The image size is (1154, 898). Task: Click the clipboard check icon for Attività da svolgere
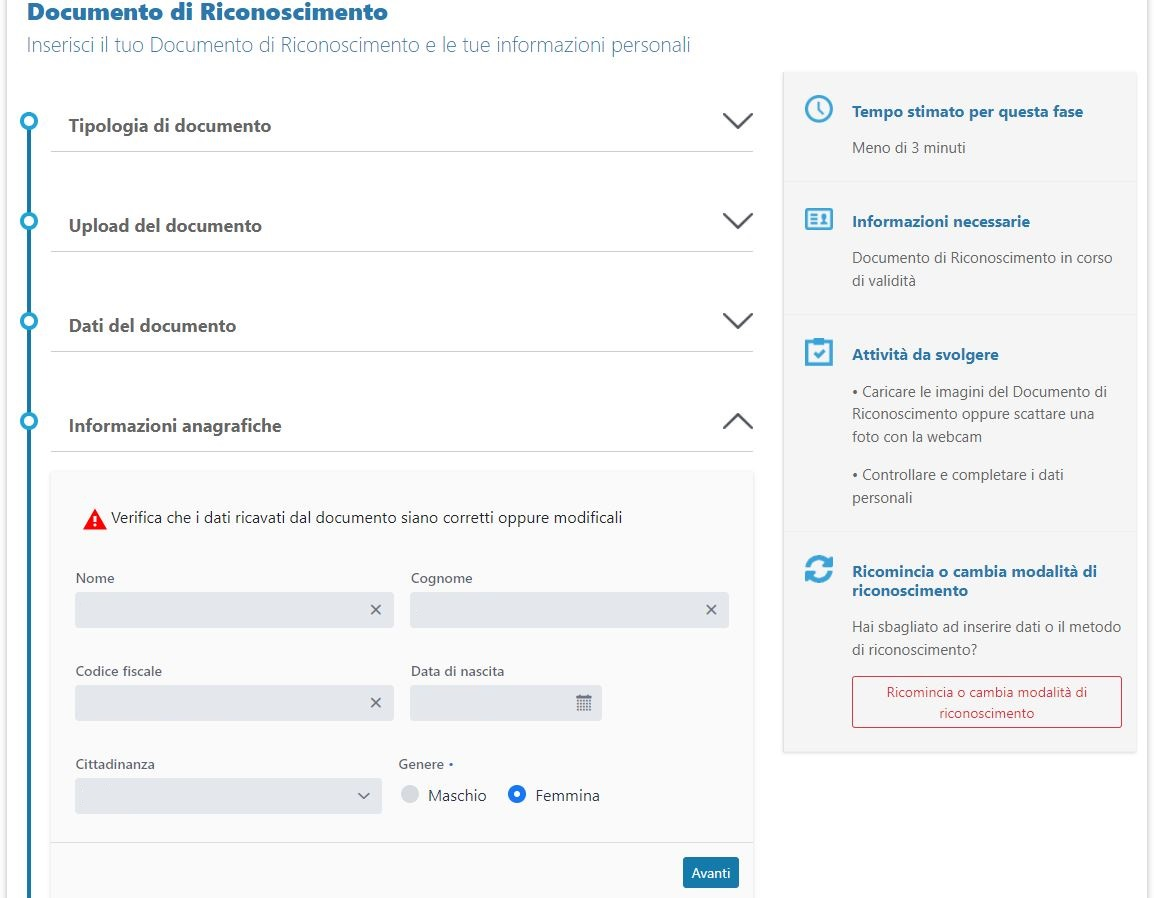[819, 352]
